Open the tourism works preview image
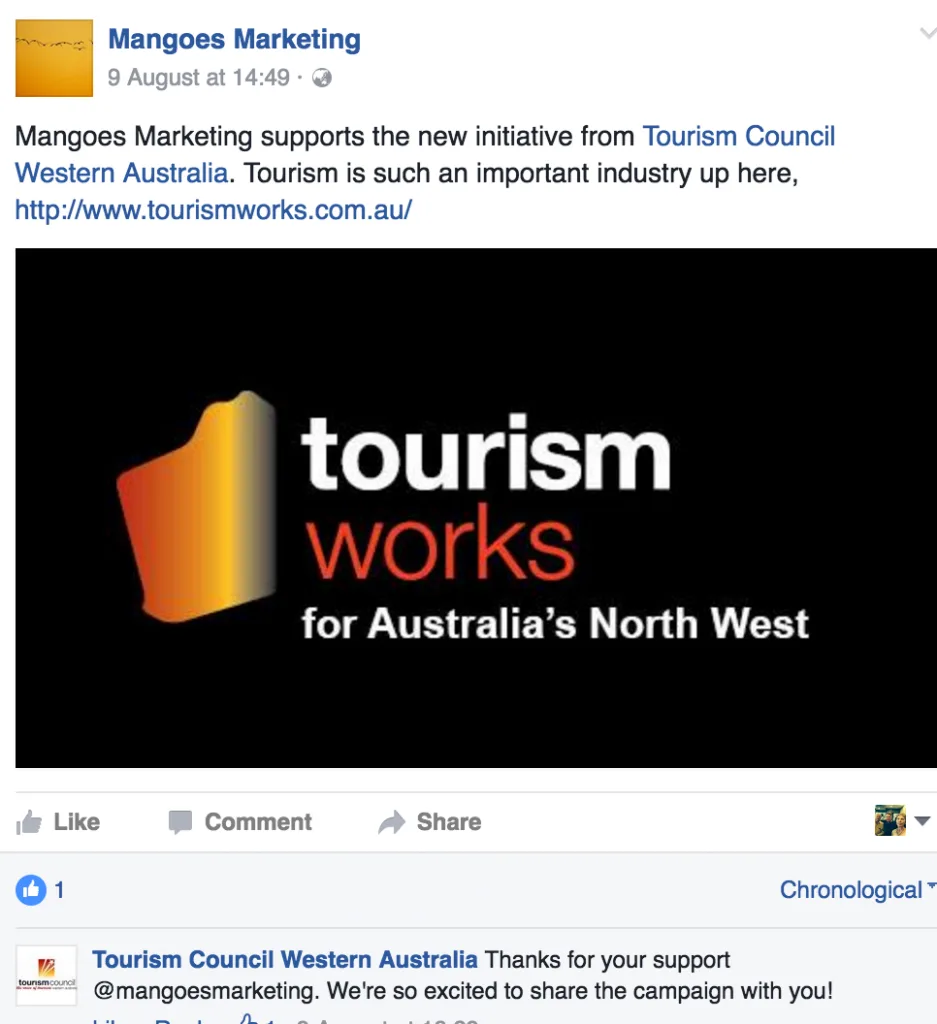 (476, 508)
